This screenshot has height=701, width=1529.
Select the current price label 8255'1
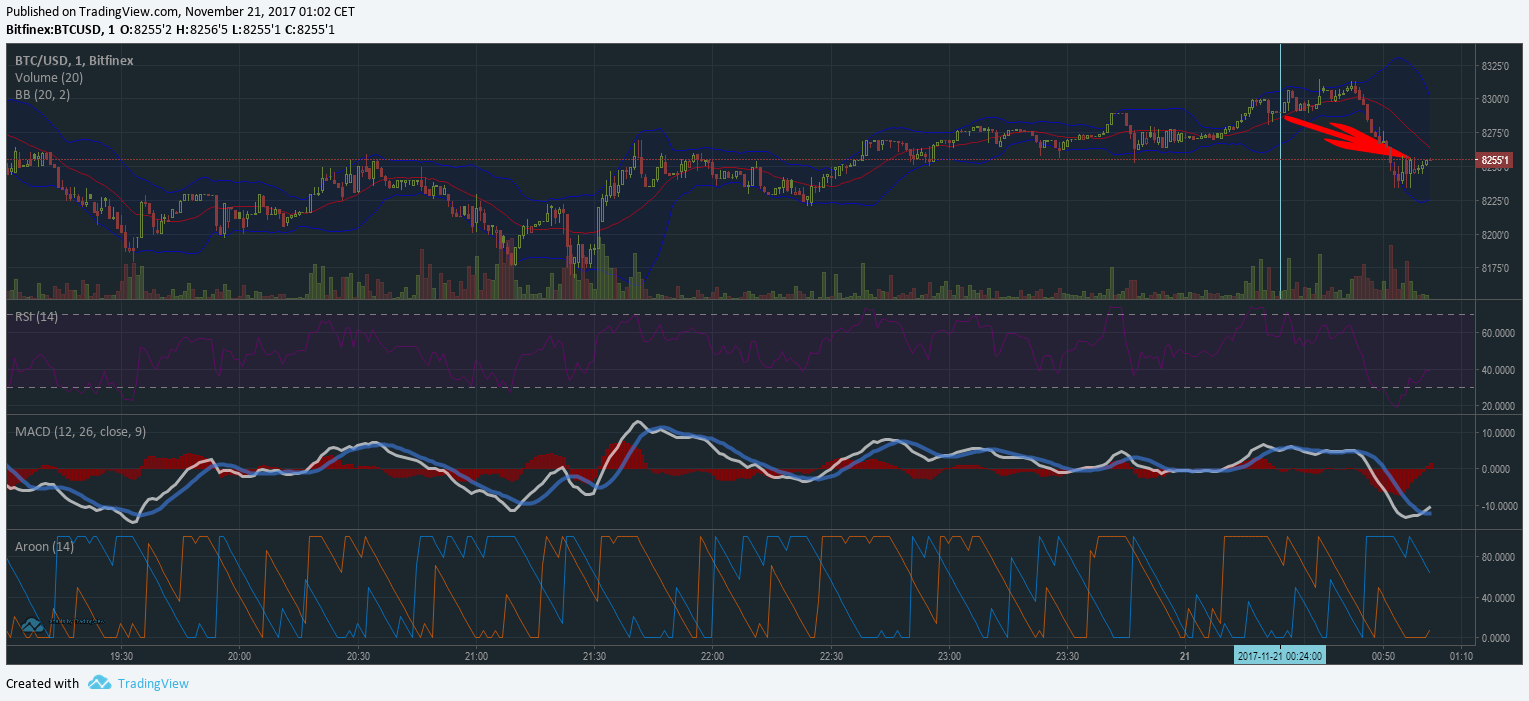(x=1495, y=160)
